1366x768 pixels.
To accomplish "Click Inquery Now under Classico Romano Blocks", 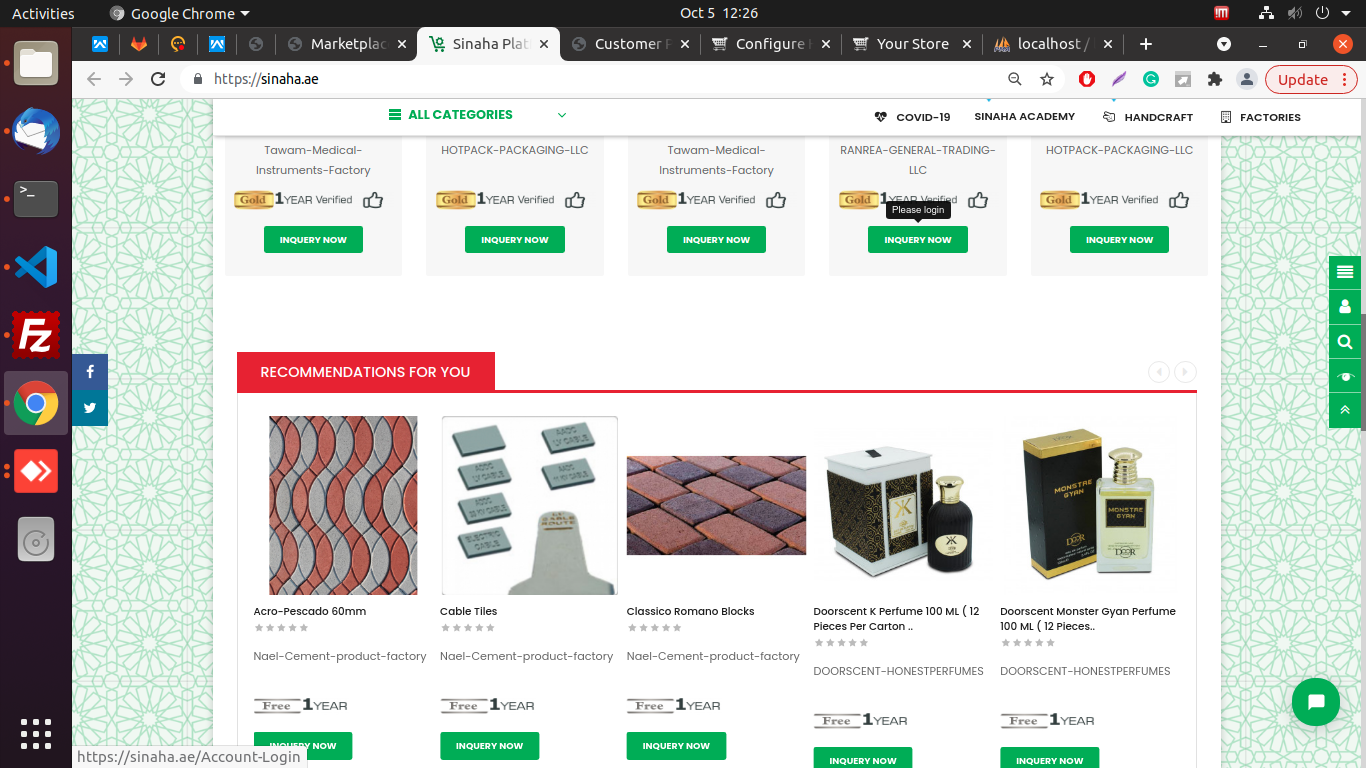I will click(676, 746).
